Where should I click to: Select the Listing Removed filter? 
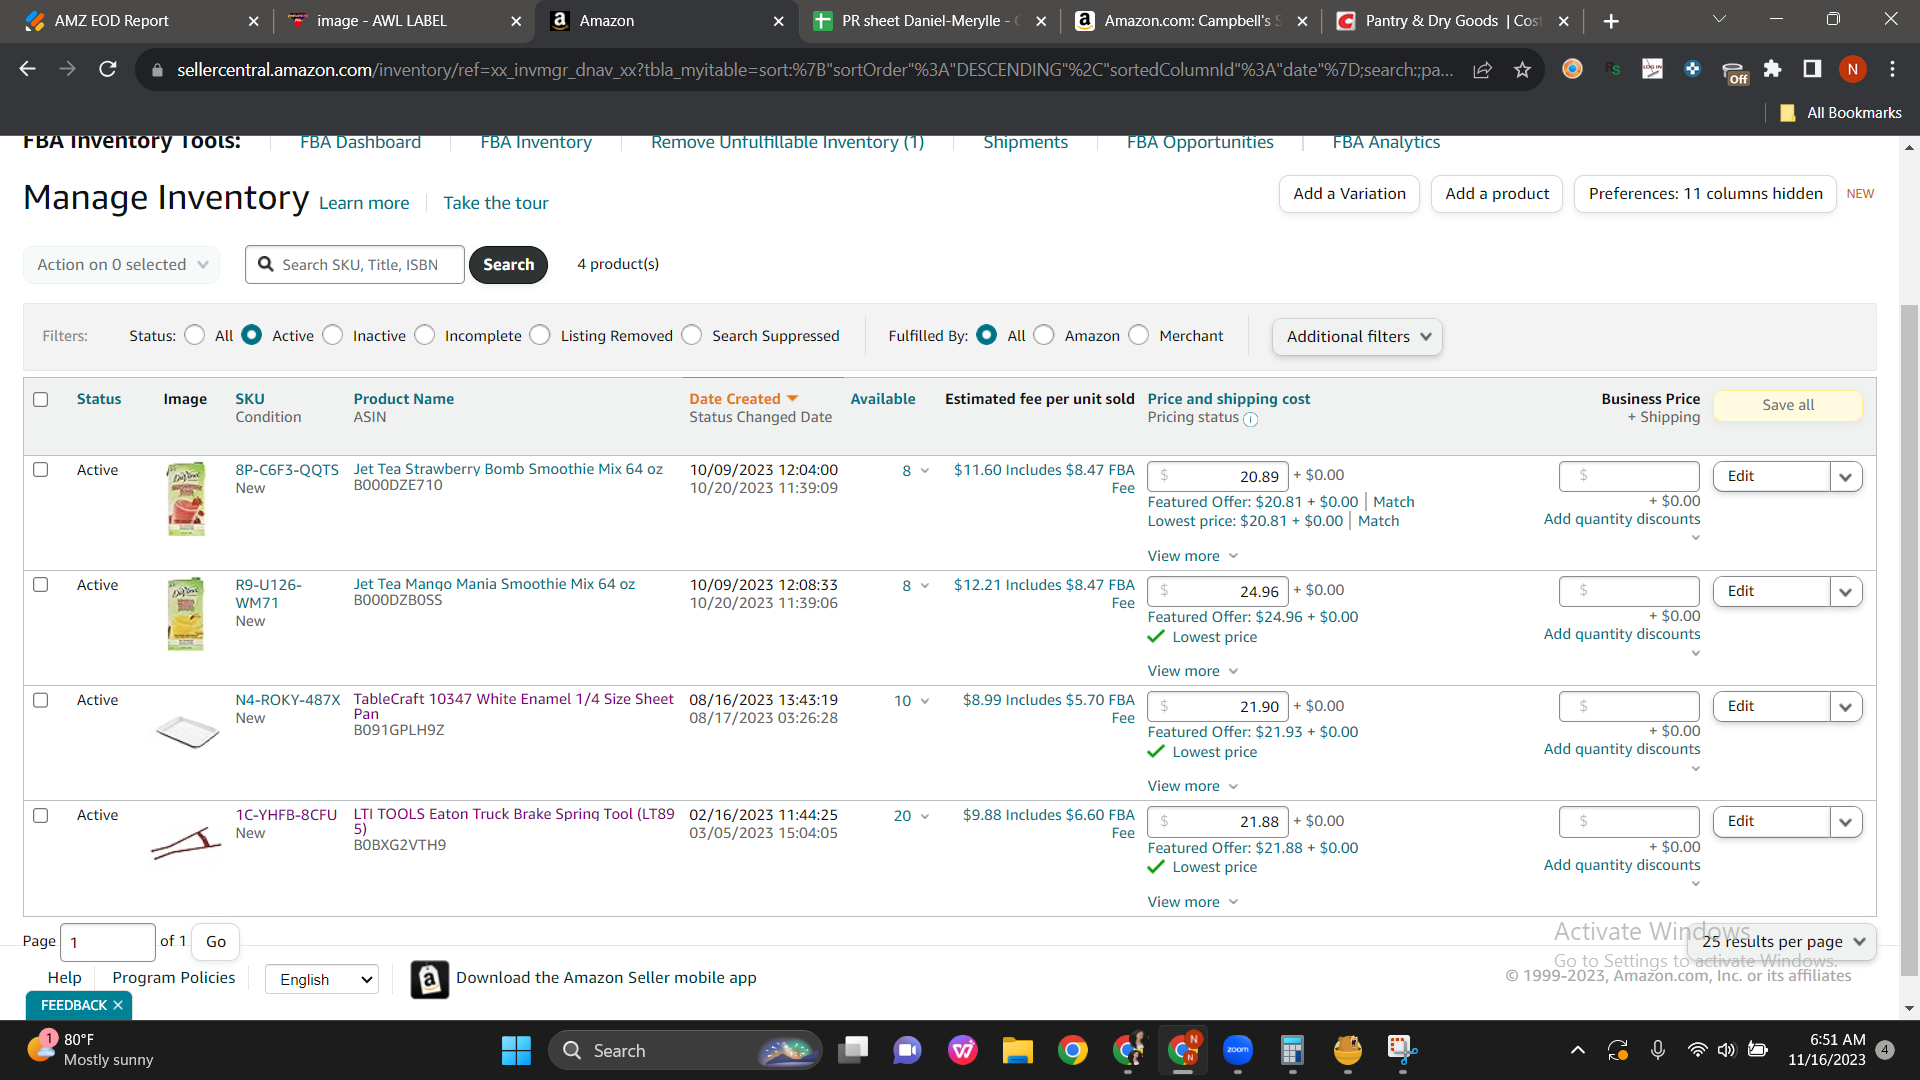point(540,335)
